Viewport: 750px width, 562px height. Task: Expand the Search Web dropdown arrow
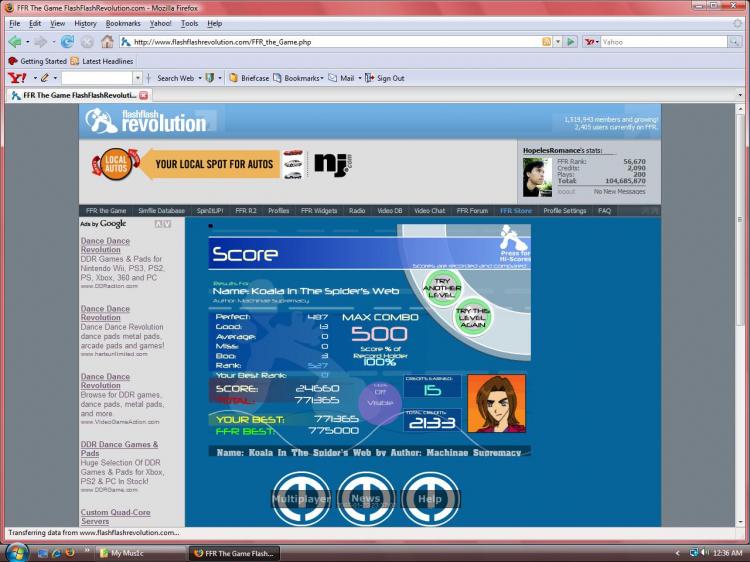click(x=200, y=78)
